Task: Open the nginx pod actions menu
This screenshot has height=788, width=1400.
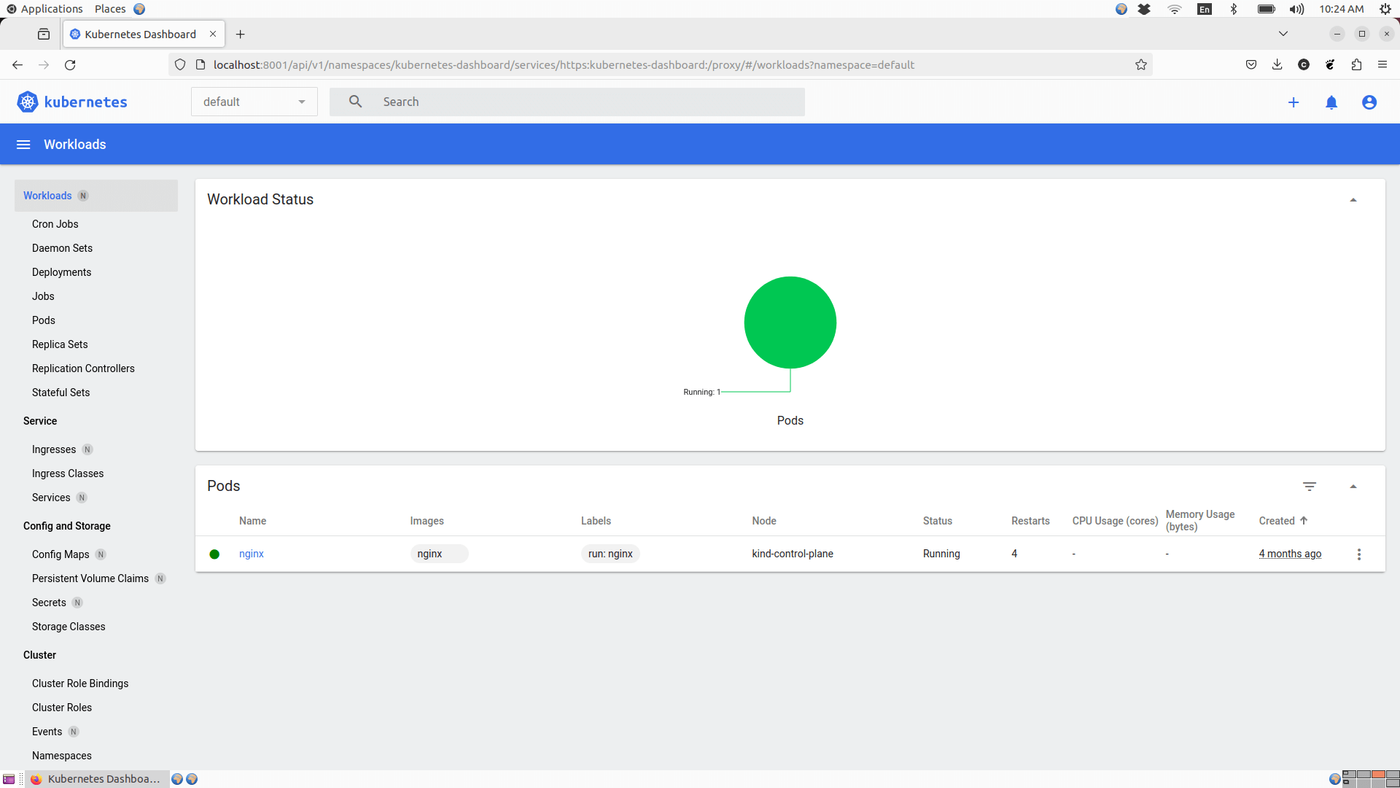Action: pyautogui.click(x=1358, y=554)
